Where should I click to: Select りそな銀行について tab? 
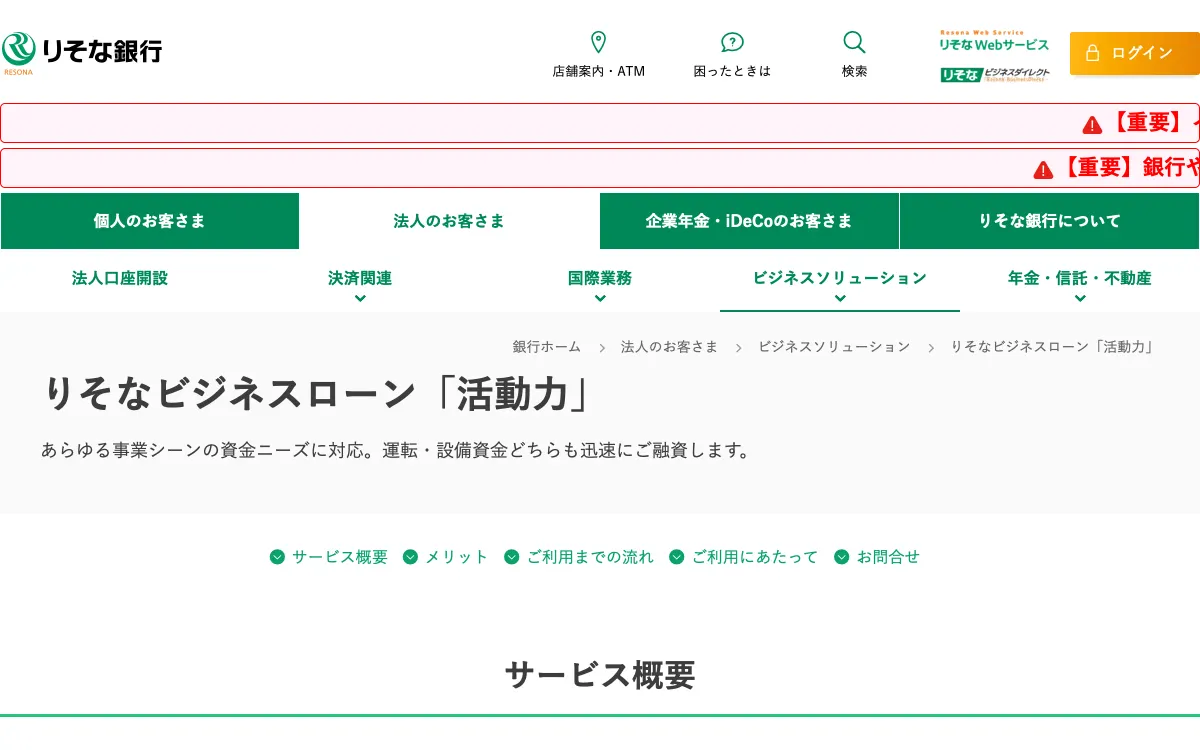pyautogui.click(x=1049, y=221)
